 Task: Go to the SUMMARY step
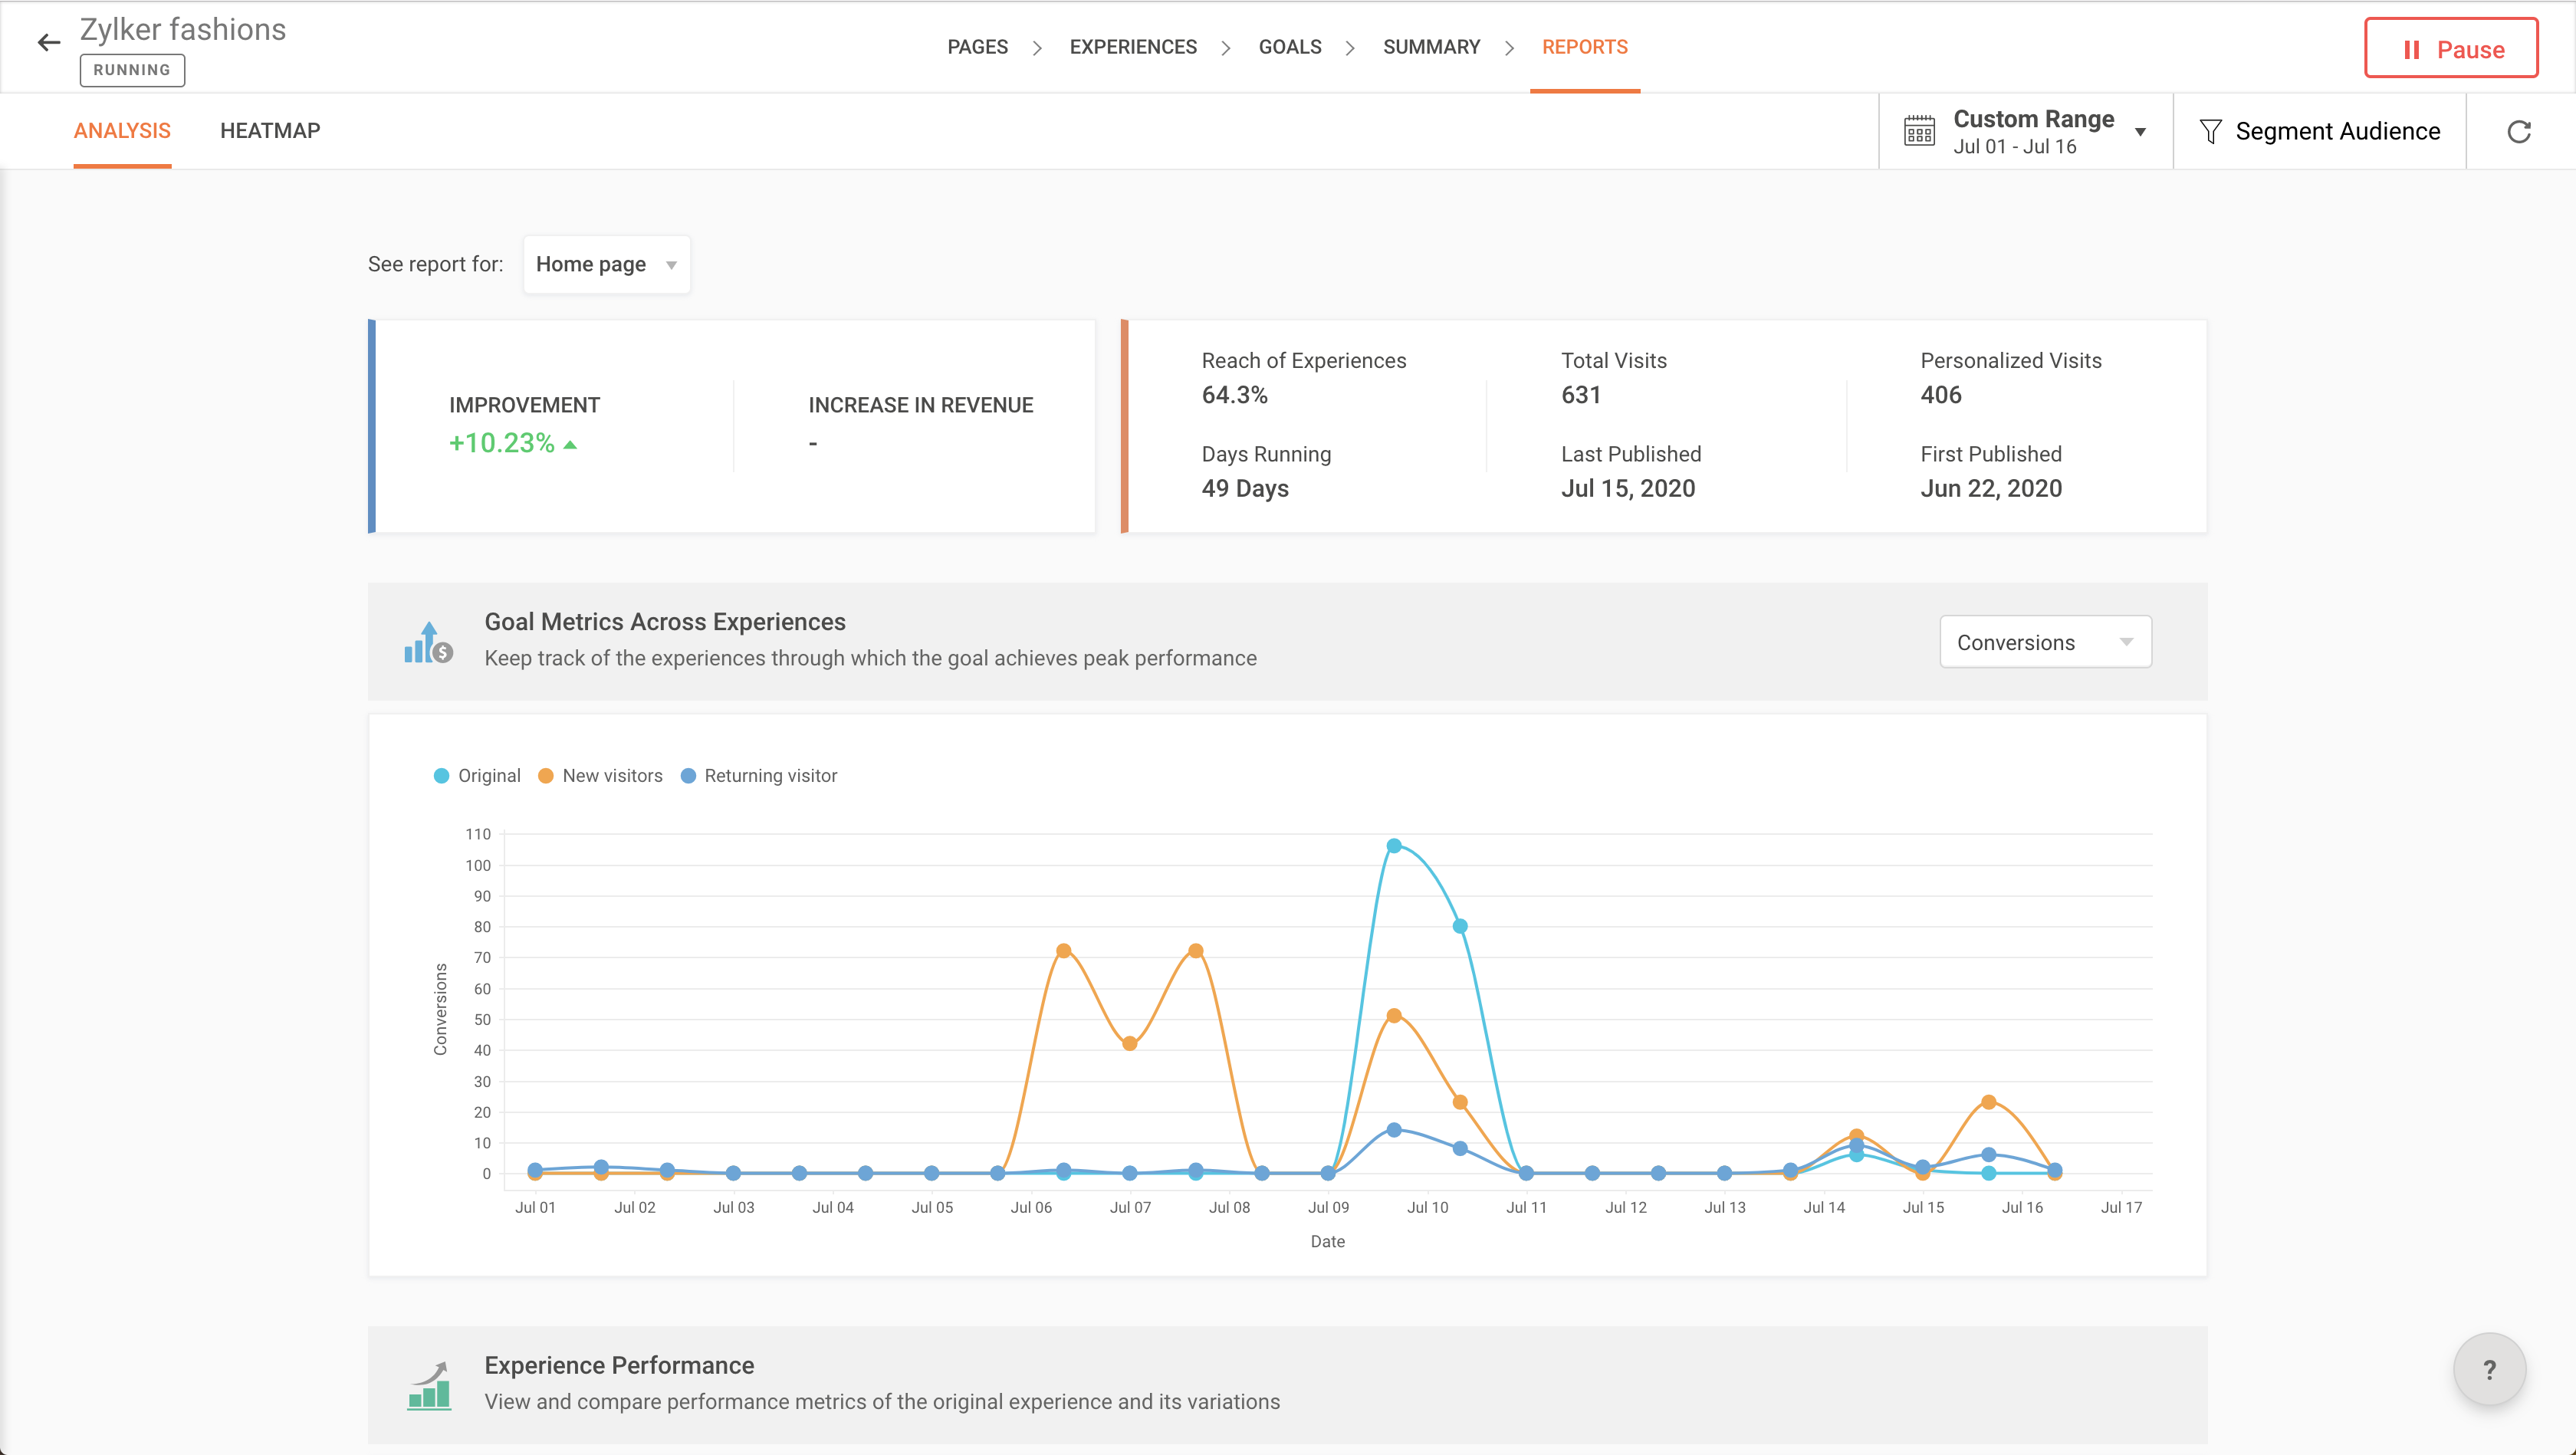coord(1431,47)
